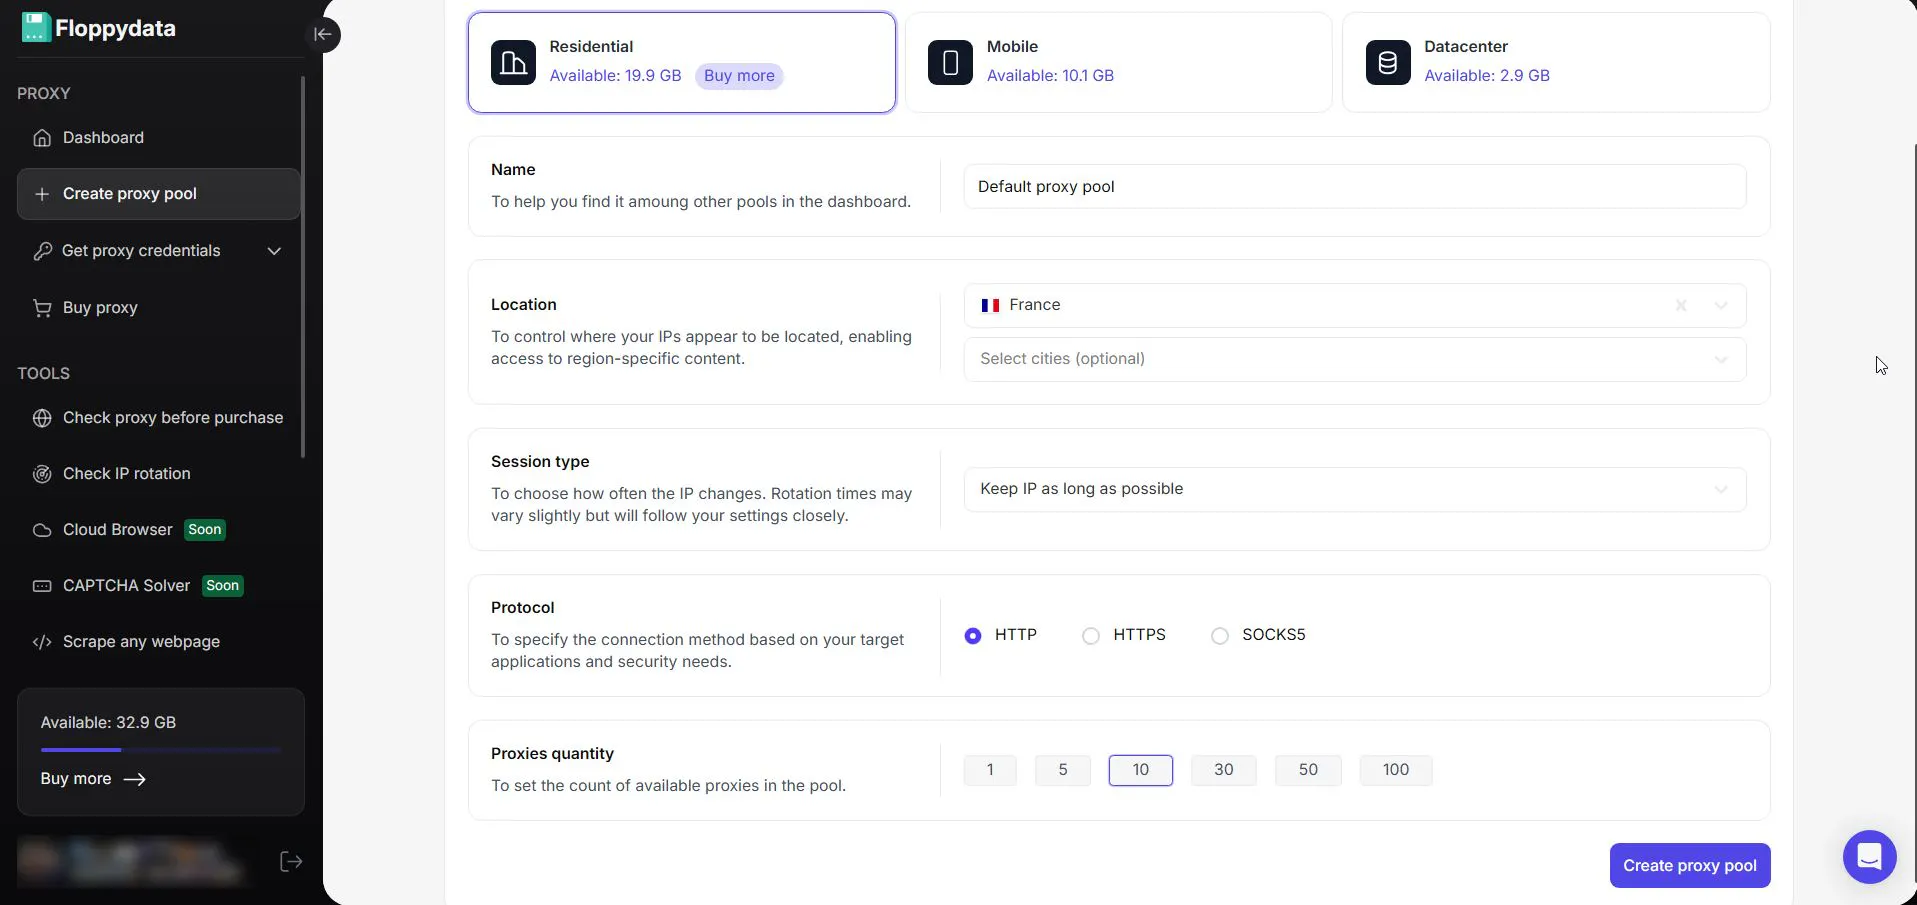Select the SOCKS5 protocol radio button
Image resolution: width=1917 pixels, height=905 pixels.
tap(1220, 636)
